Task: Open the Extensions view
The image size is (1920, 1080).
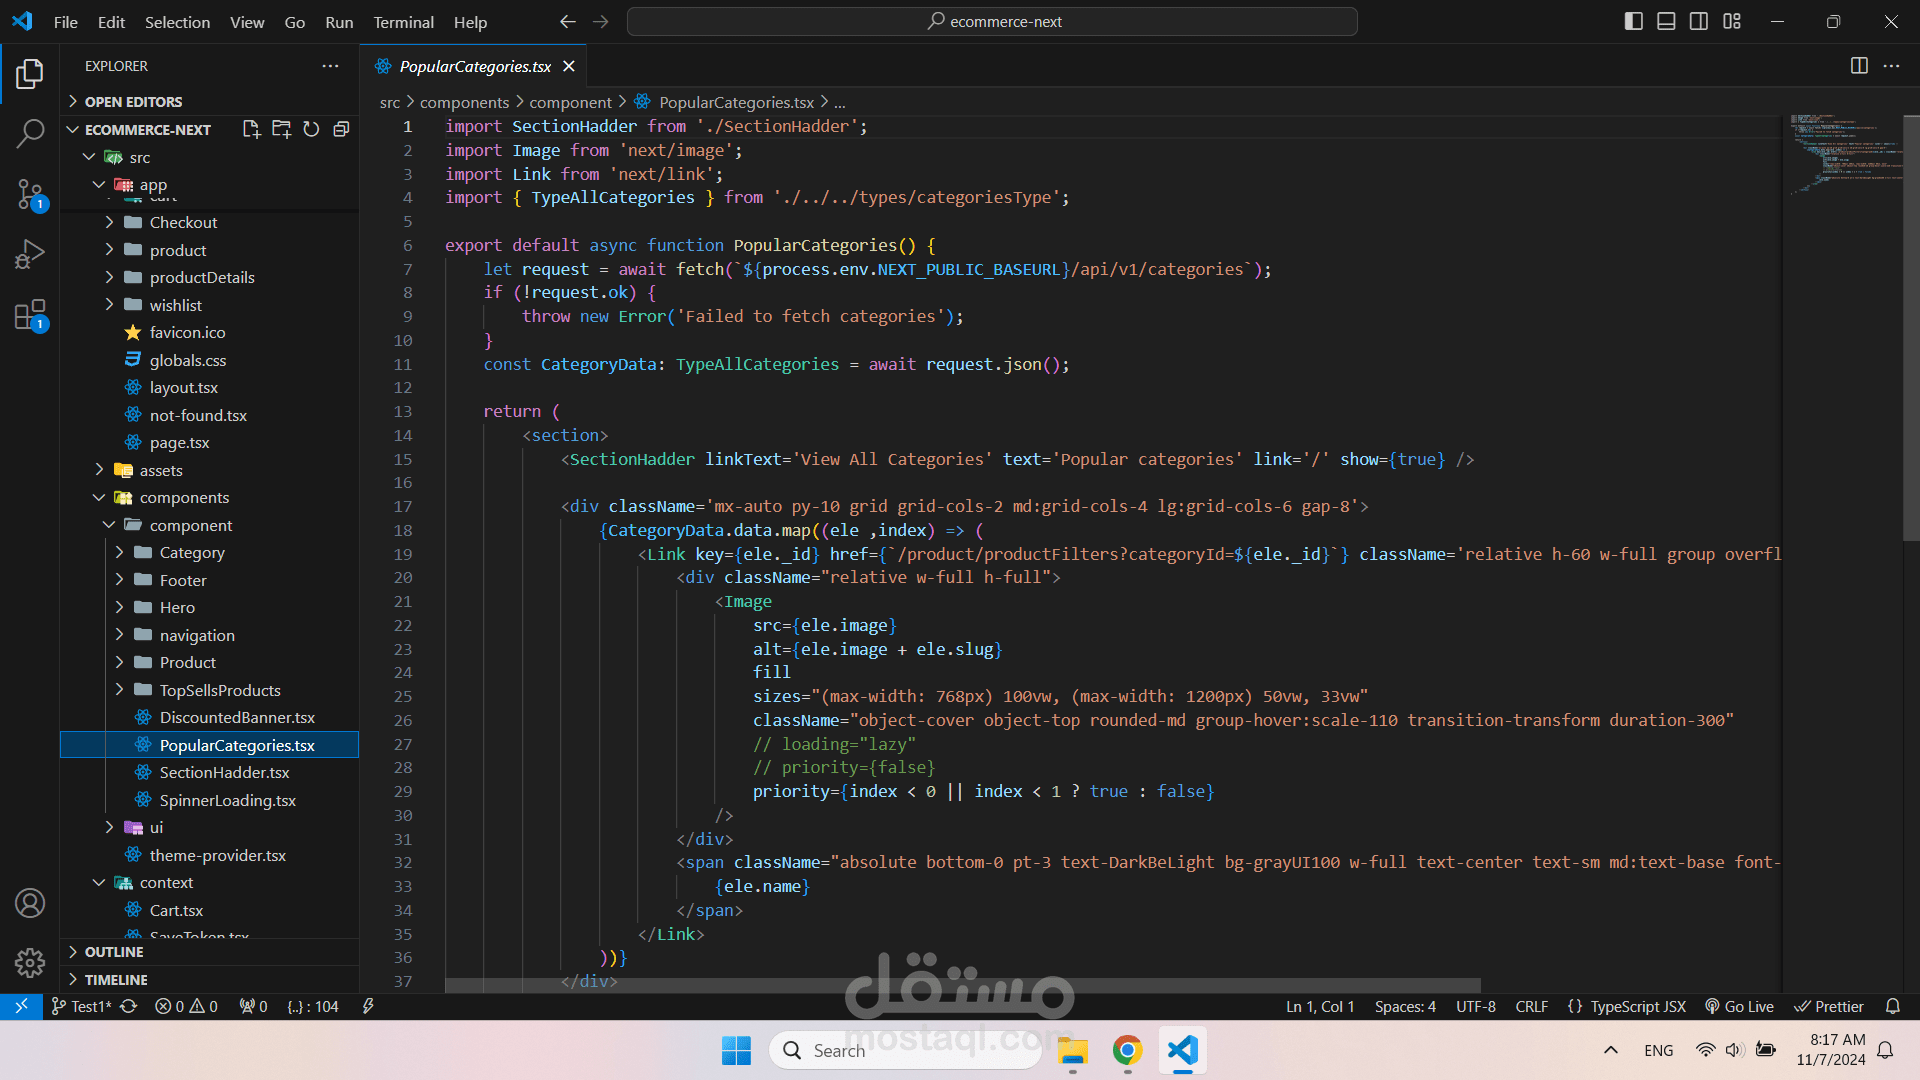Action: click(30, 315)
